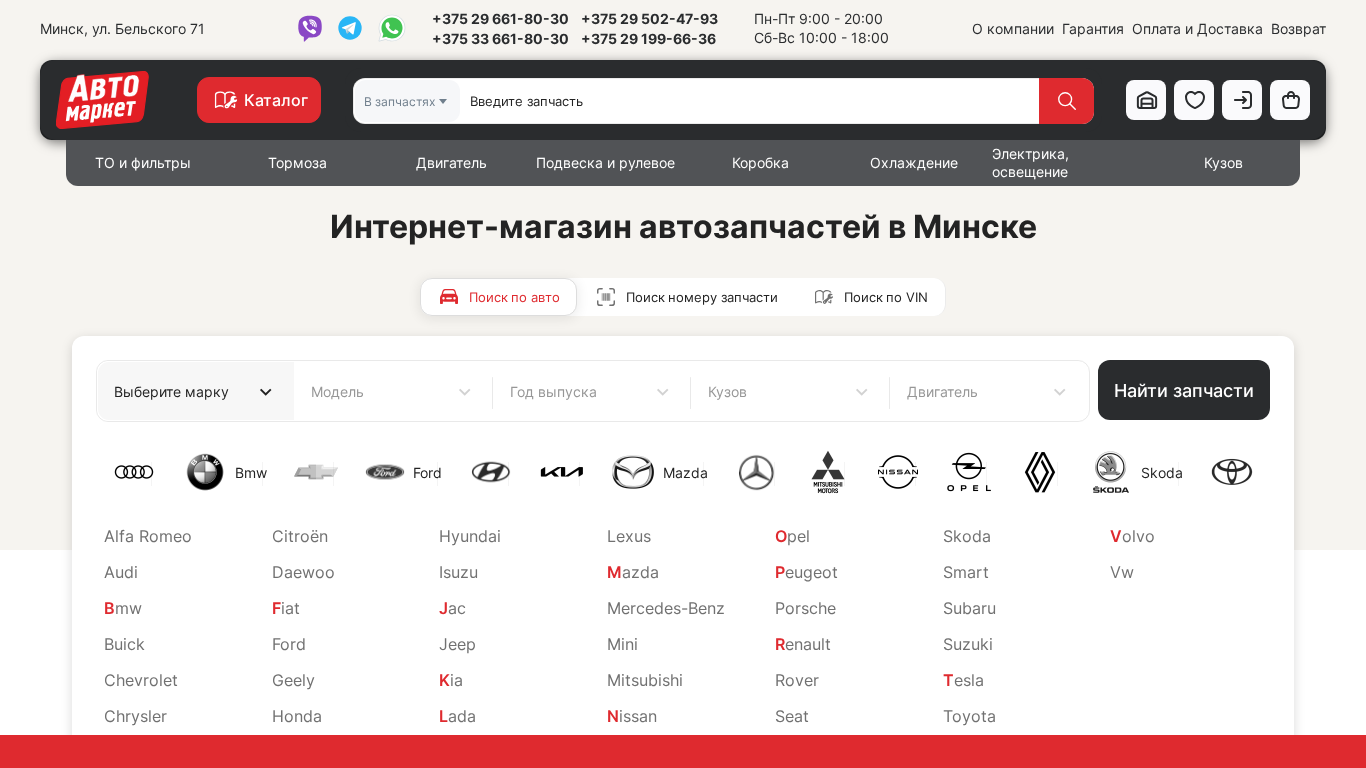This screenshot has width=1366, height=768.
Task: Choose Geely from the brand list
Action: point(293,680)
